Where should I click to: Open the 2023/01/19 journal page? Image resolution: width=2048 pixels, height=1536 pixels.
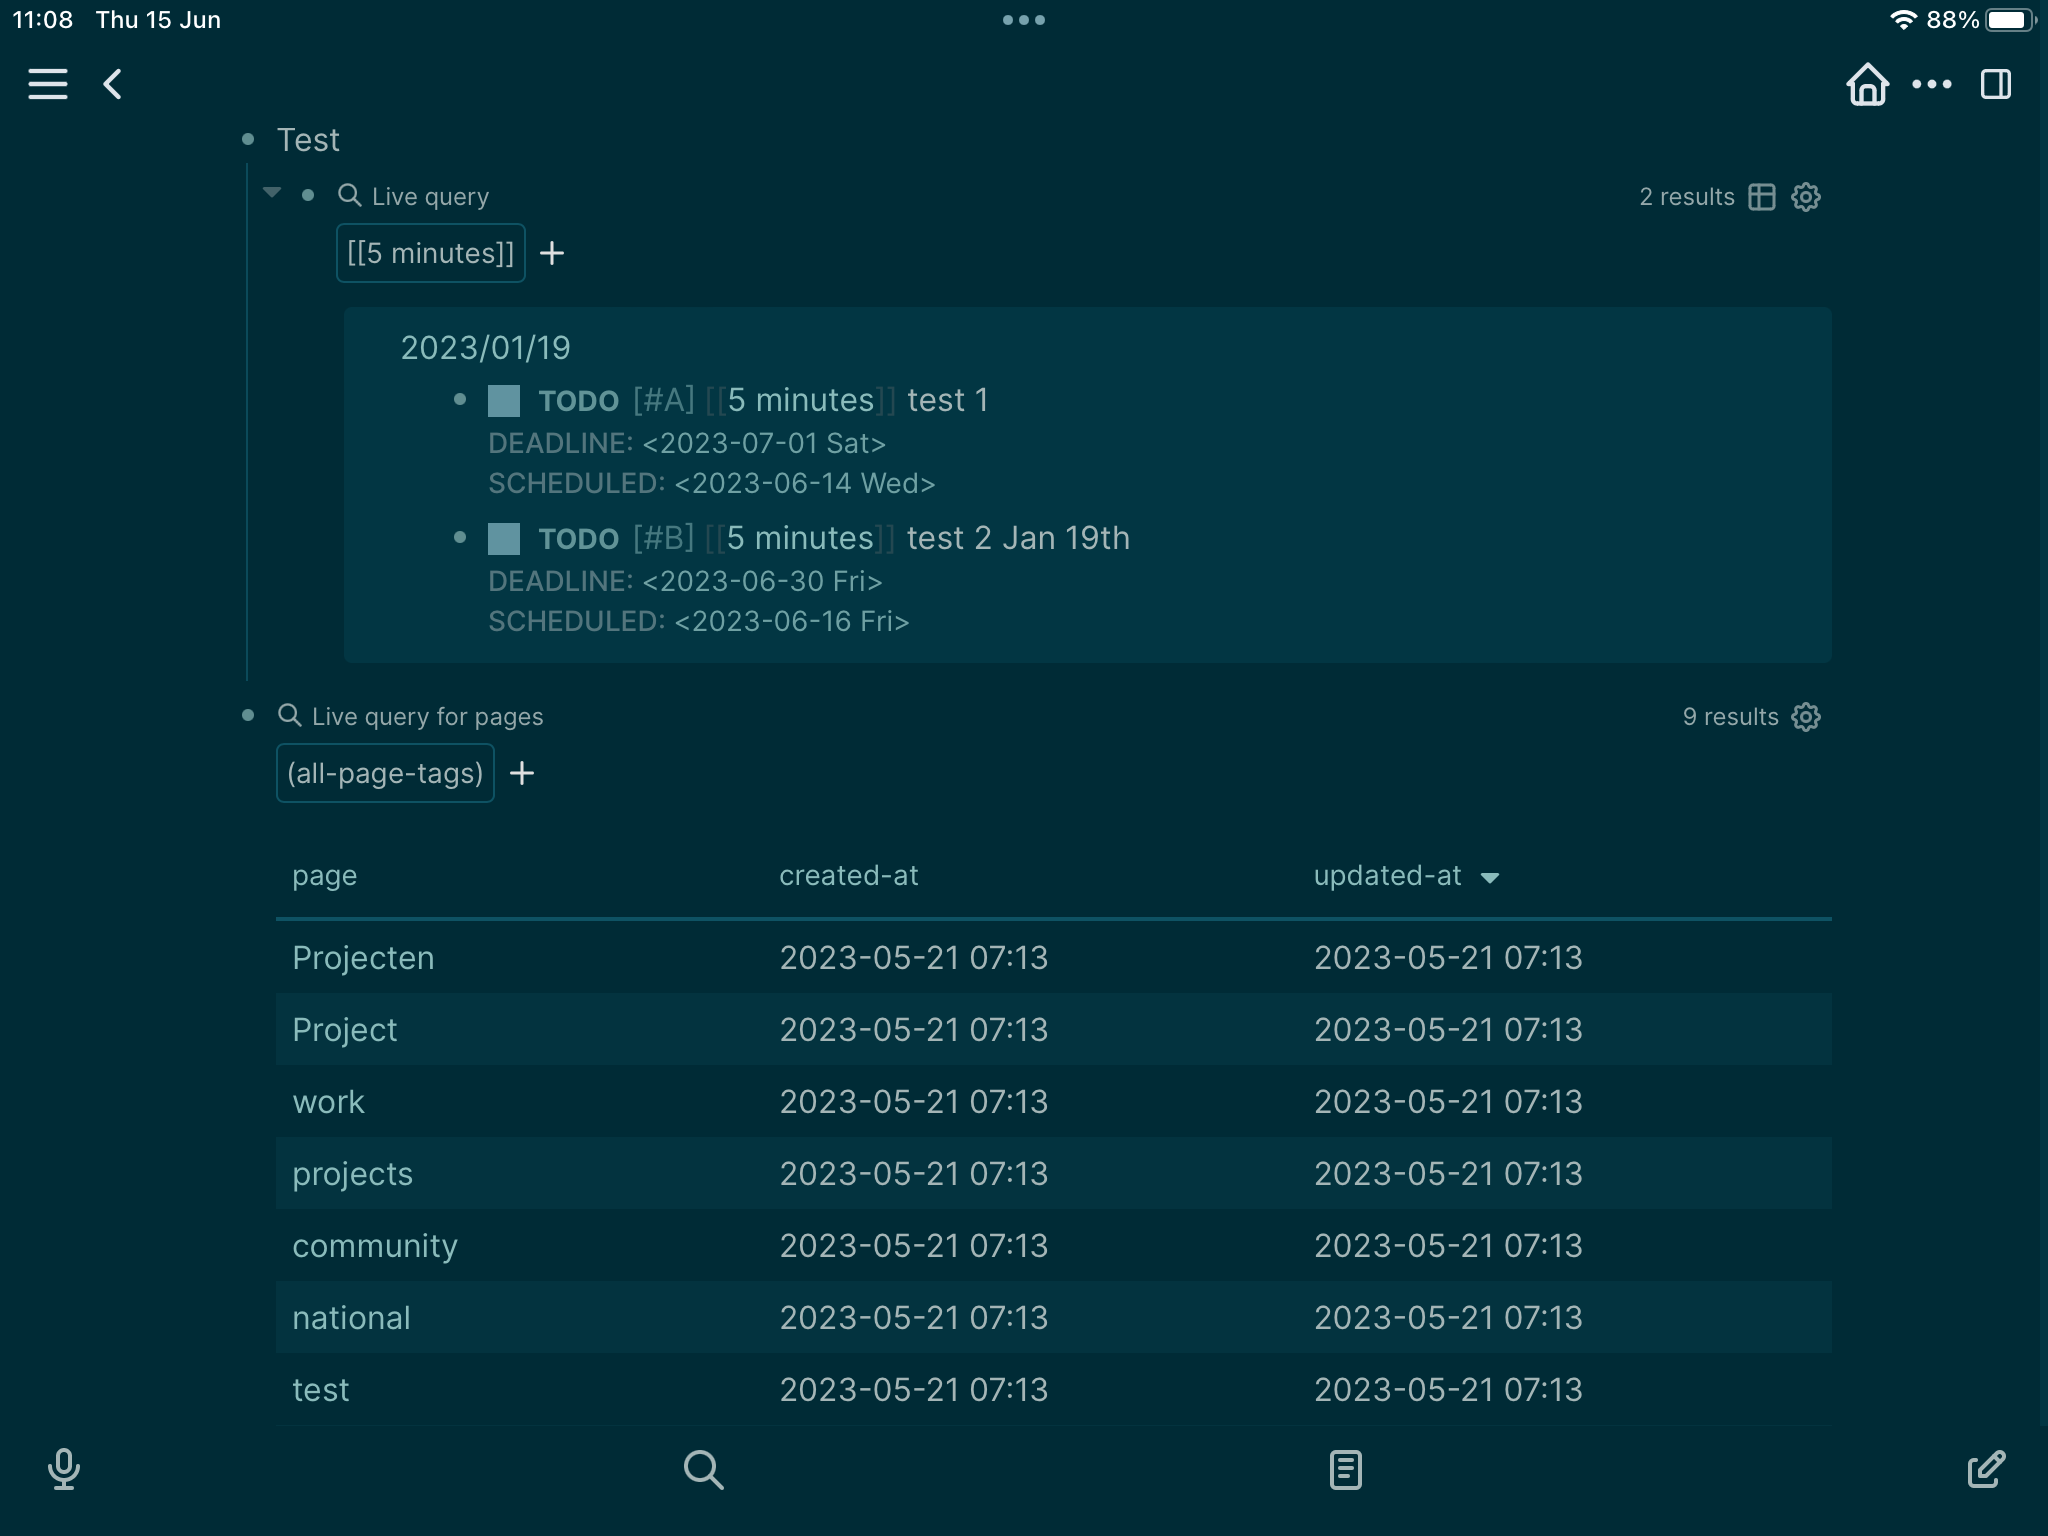pos(485,347)
